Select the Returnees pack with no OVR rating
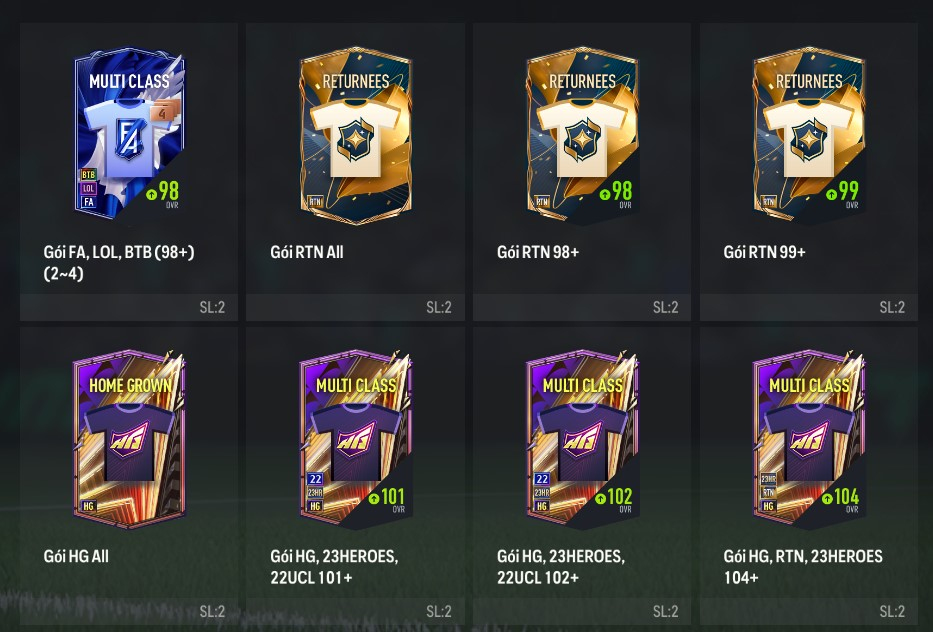 point(356,136)
